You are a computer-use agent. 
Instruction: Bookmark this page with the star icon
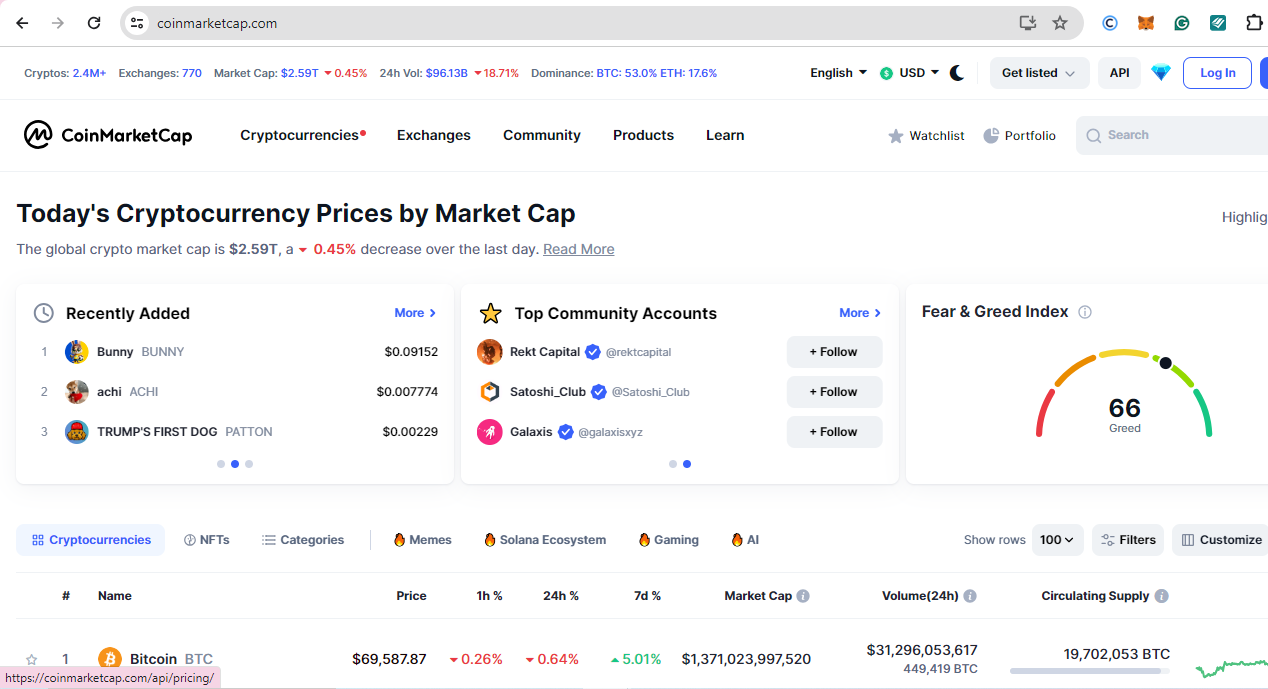tap(1060, 23)
